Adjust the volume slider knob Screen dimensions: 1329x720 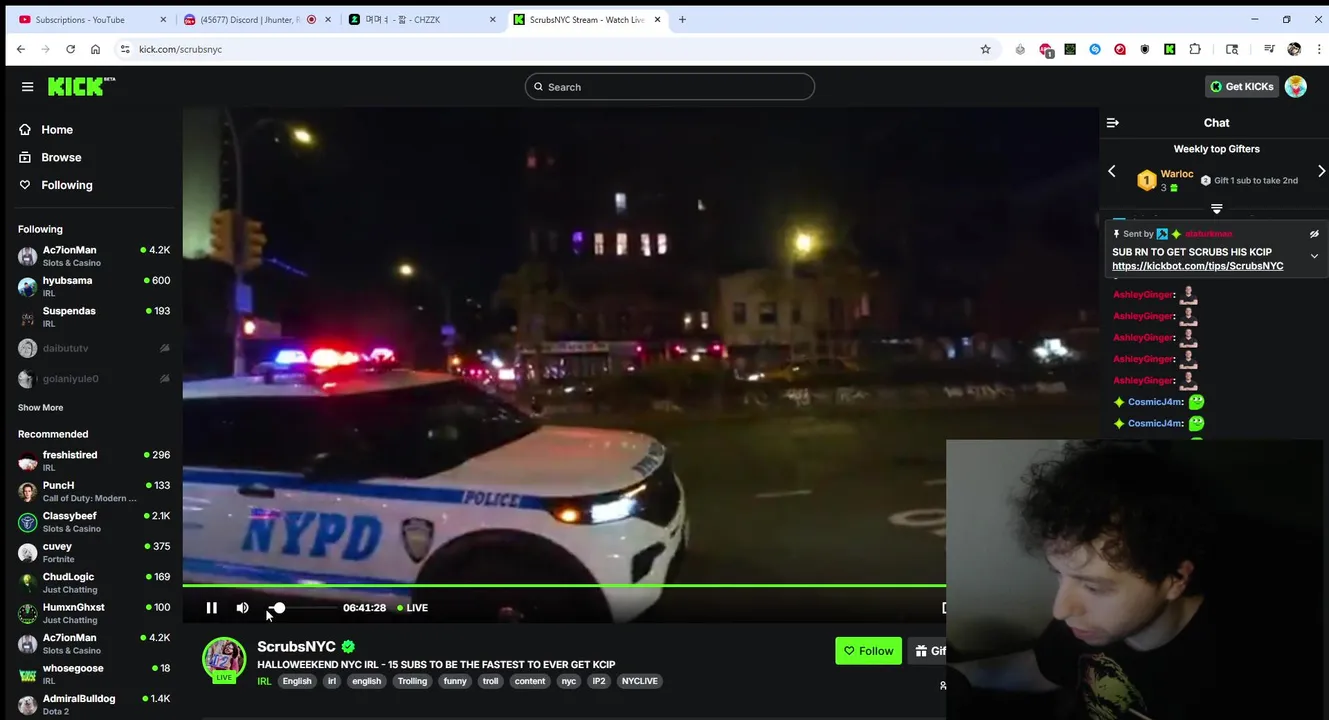point(279,608)
